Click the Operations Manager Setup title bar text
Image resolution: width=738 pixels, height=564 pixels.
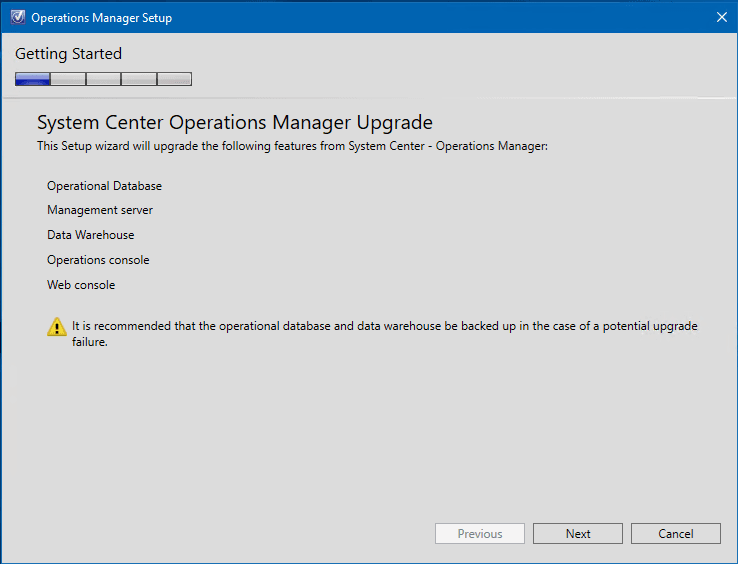(102, 18)
